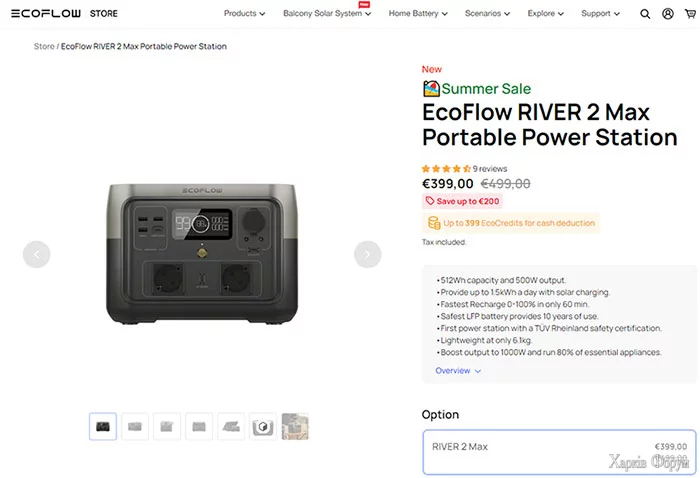The image size is (700, 478).
Task: Open the Scenarios menu
Action: click(x=488, y=14)
